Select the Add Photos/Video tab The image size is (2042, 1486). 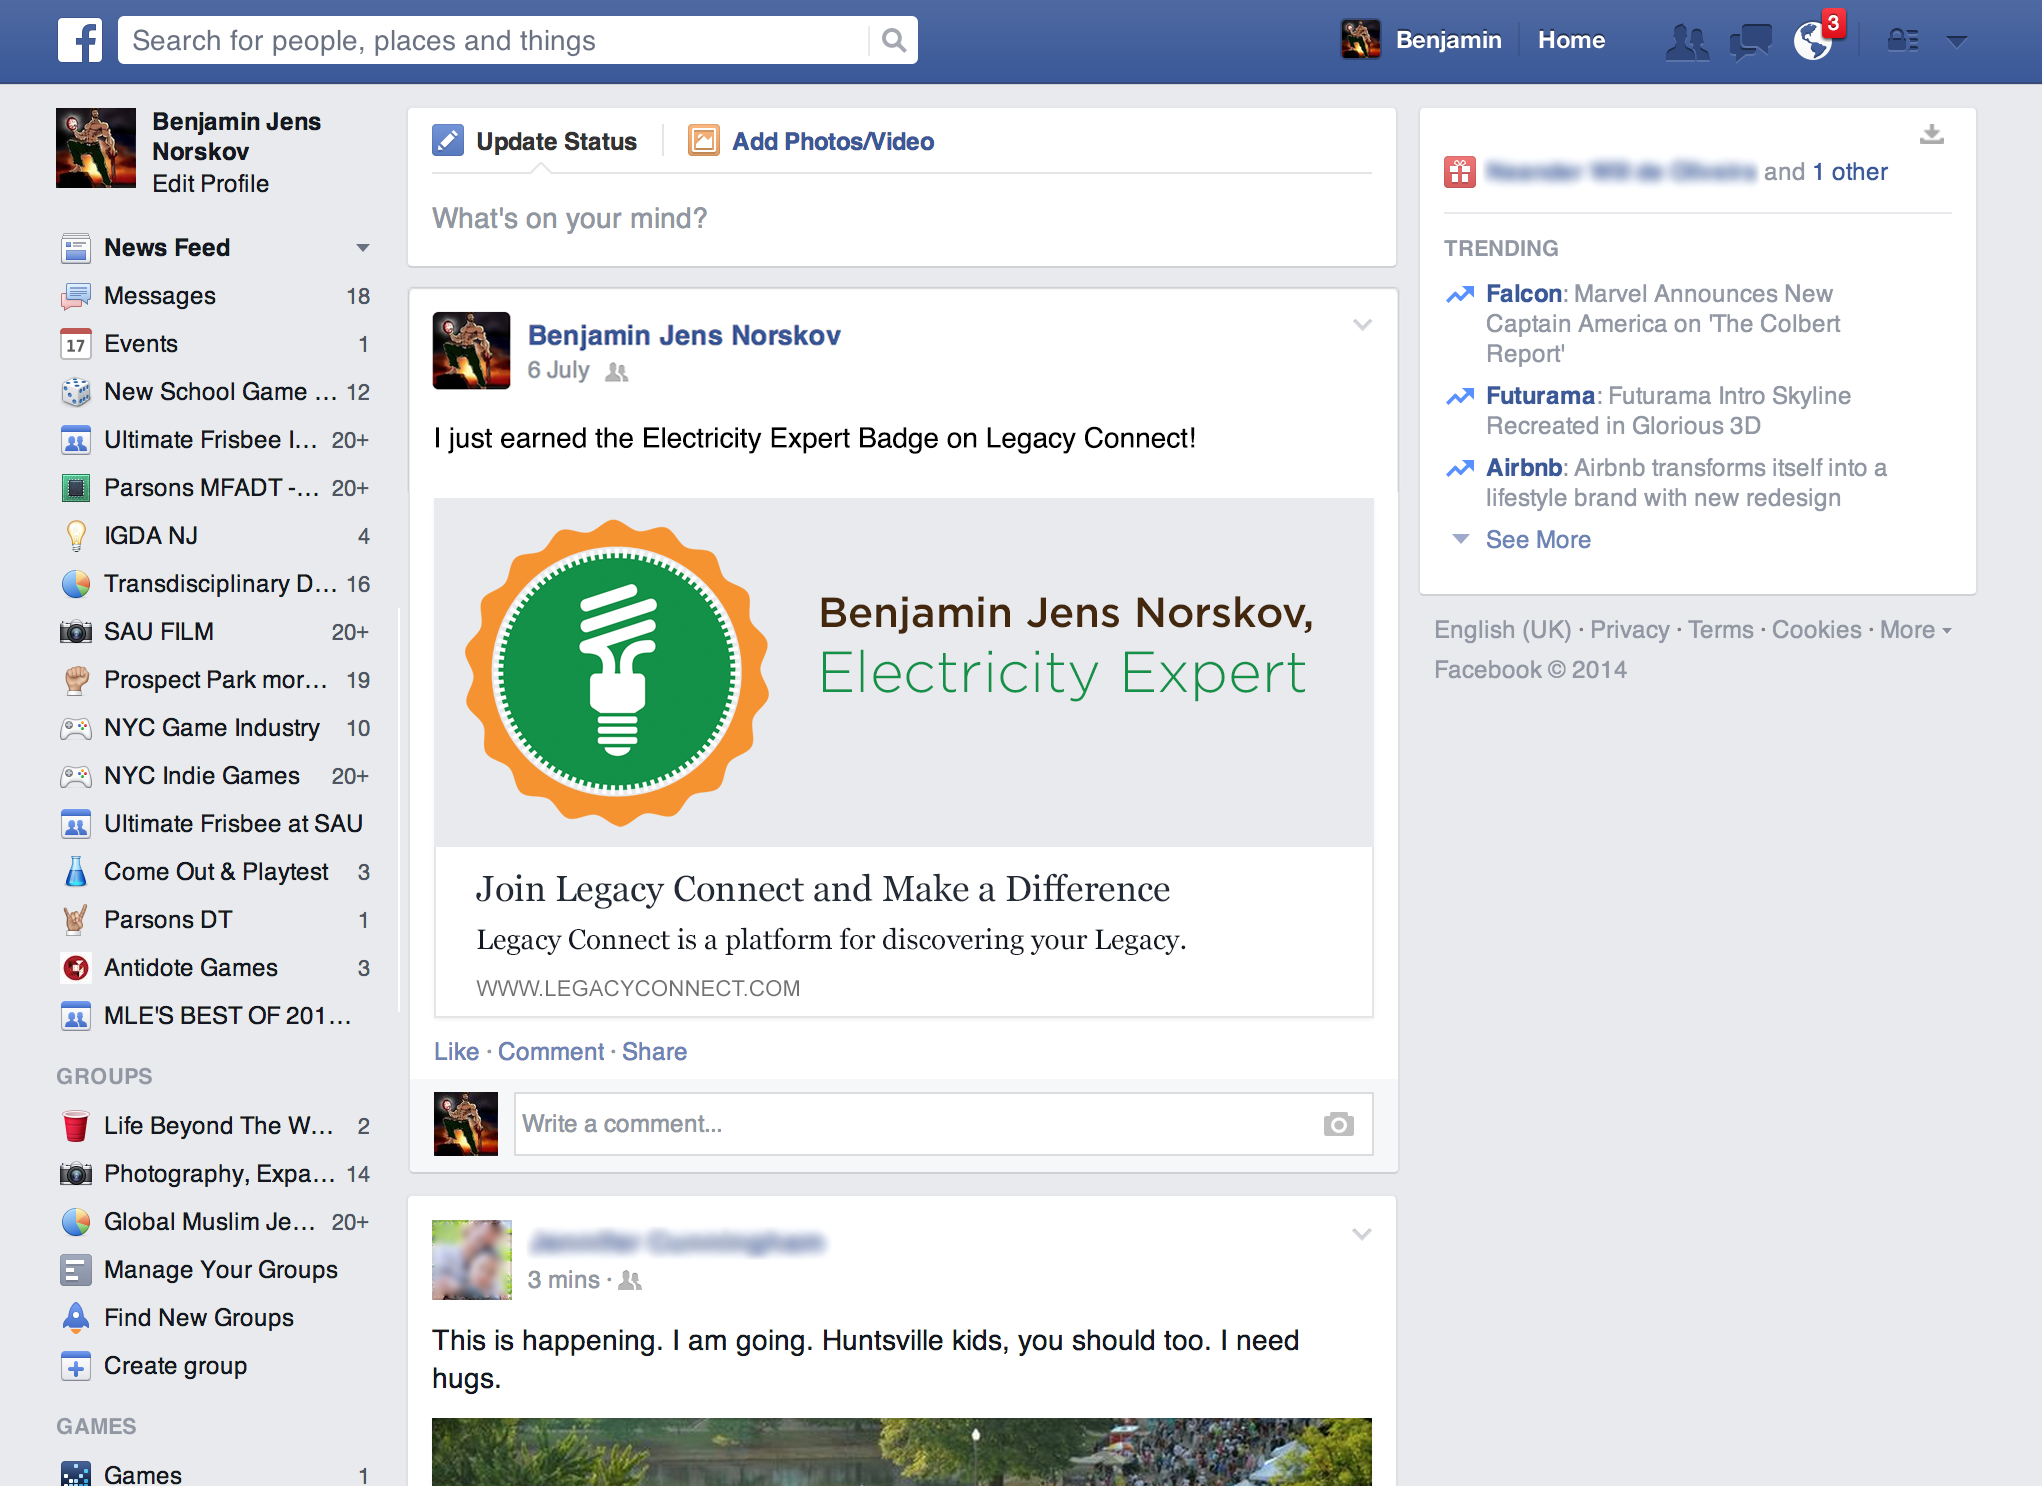833,141
